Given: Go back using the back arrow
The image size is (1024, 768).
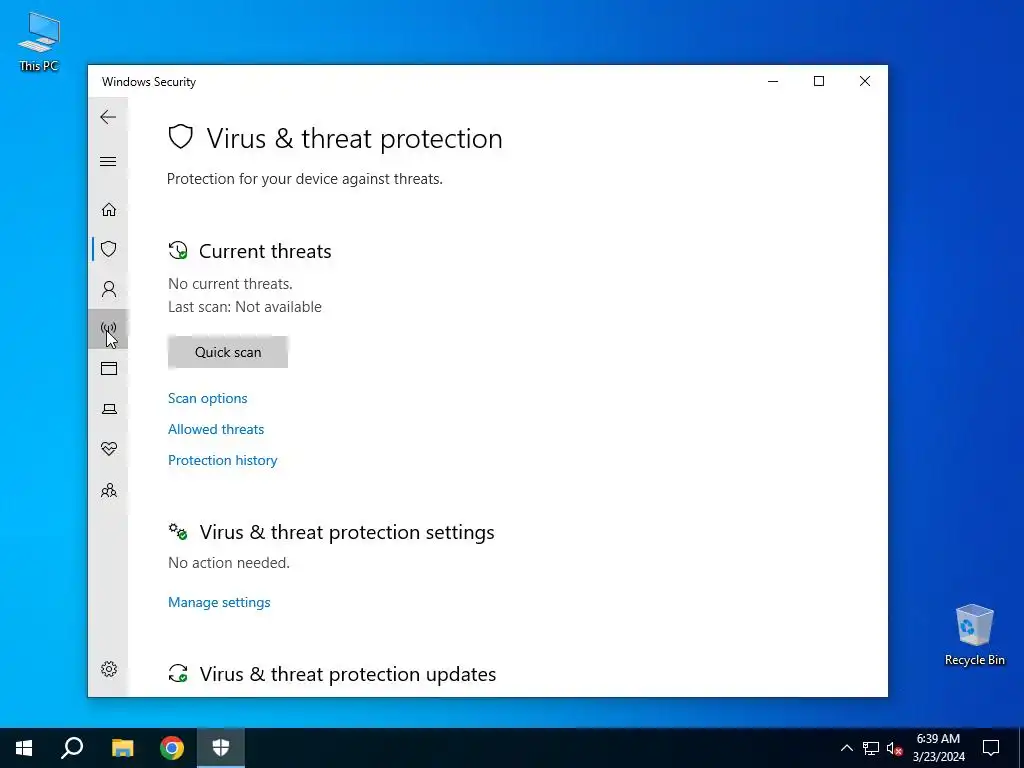Looking at the screenshot, I should click(x=108, y=117).
